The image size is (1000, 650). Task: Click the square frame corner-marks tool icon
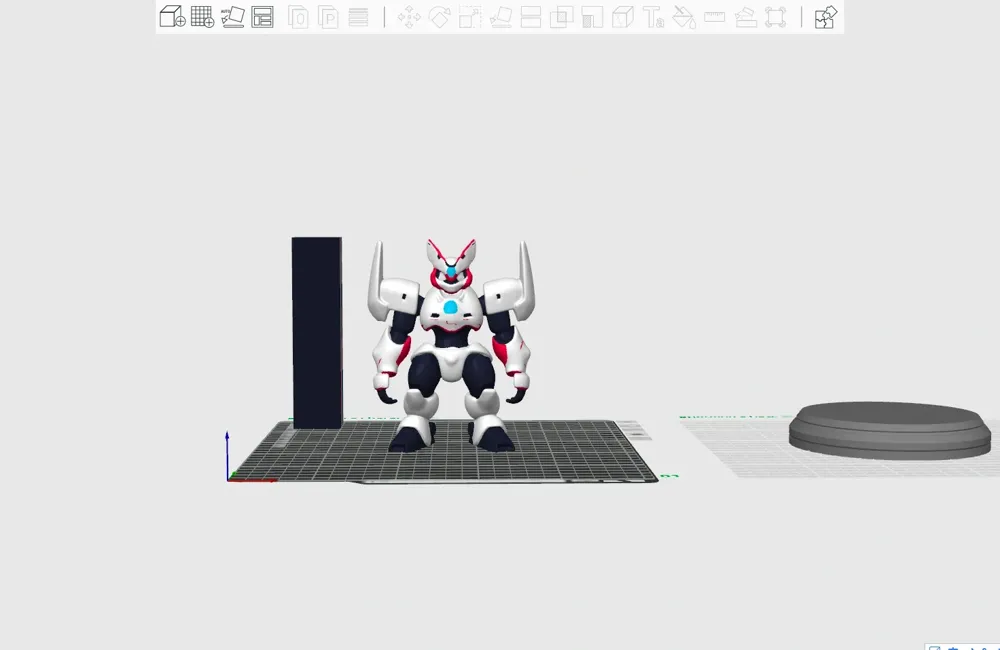[776, 17]
